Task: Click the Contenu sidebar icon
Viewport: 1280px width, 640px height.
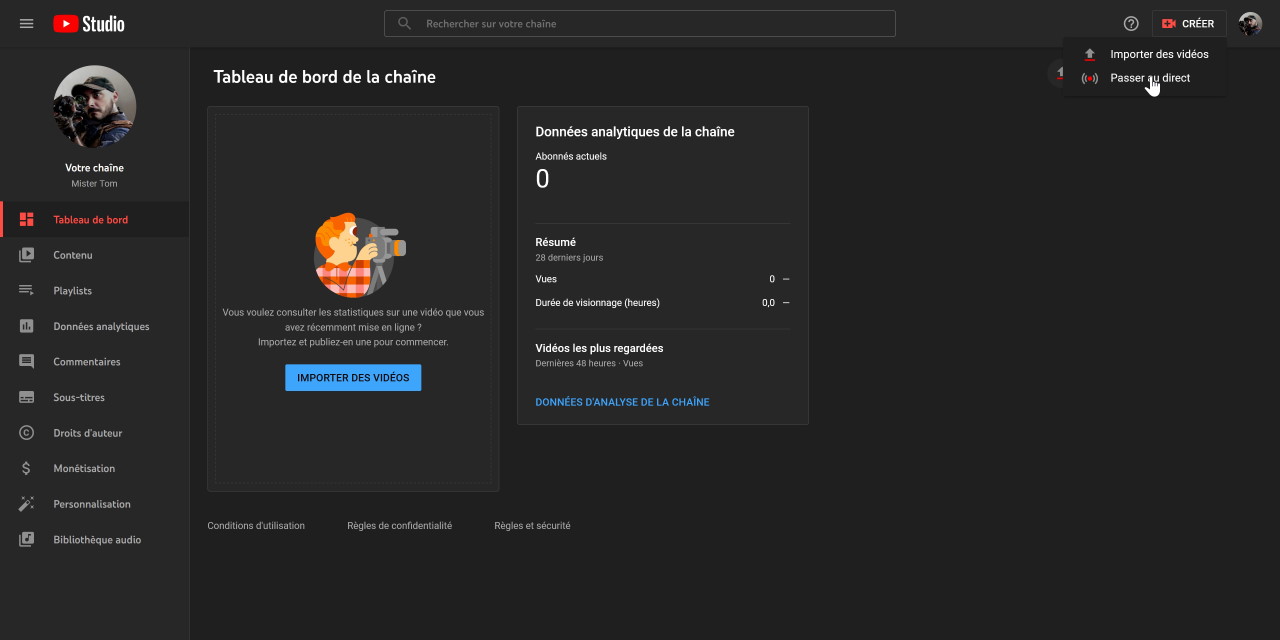Action: (27, 255)
